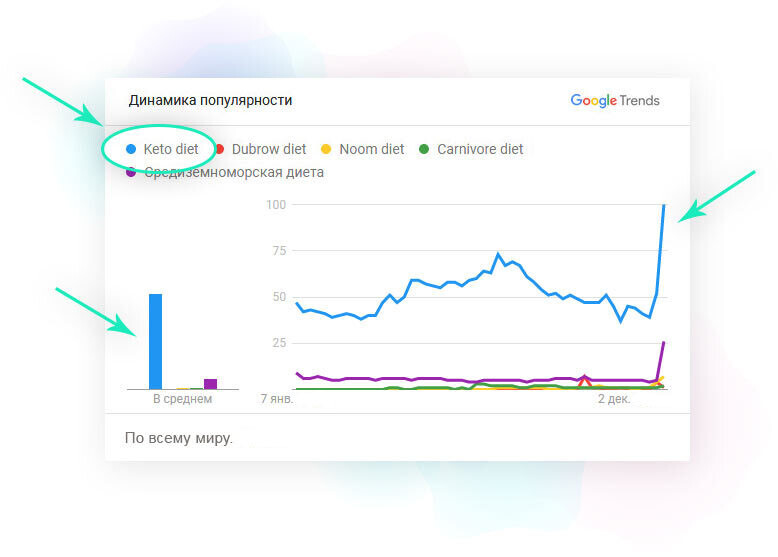Click the purple Средиземноморская диета legend dot
Image resolution: width=778 pixels, height=557 pixels.
tap(131, 172)
